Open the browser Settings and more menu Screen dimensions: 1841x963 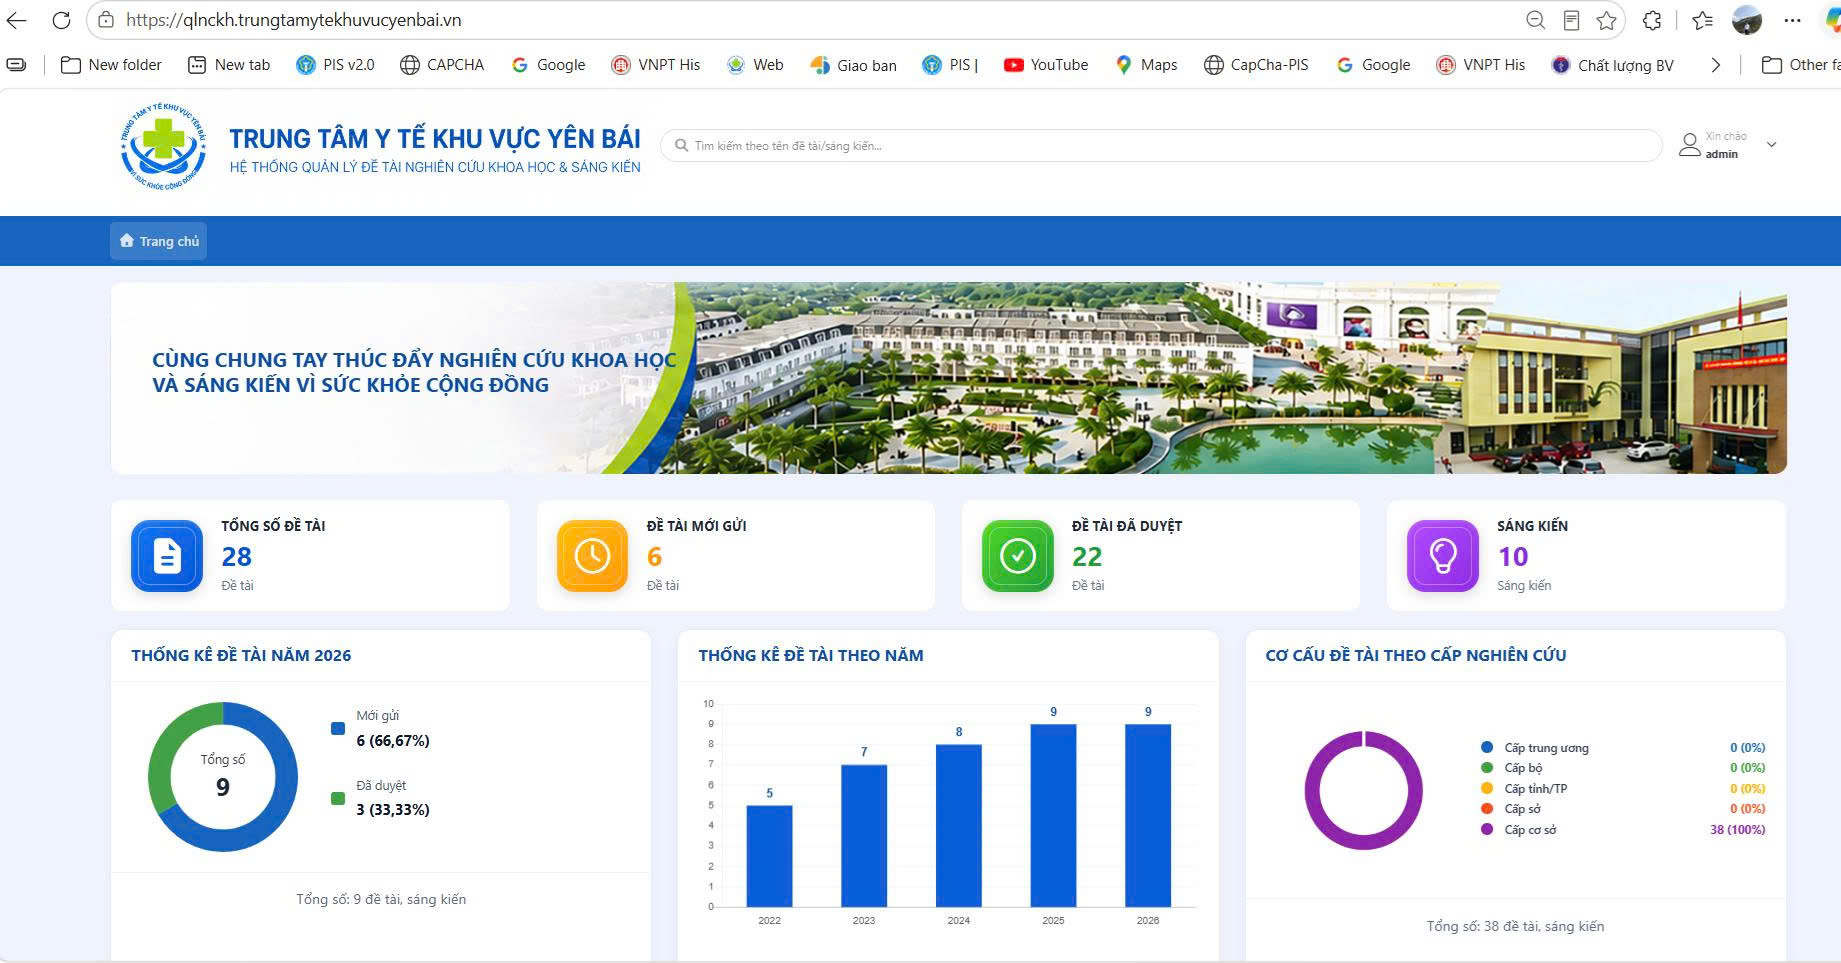coord(1792,20)
